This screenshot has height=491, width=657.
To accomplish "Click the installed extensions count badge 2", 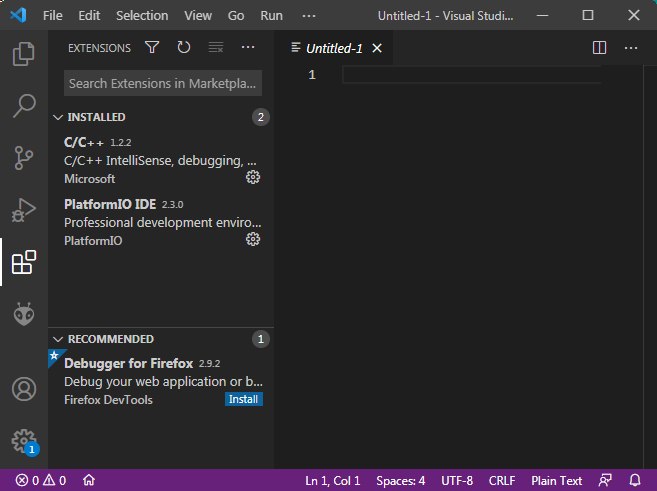I will [x=261, y=117].
